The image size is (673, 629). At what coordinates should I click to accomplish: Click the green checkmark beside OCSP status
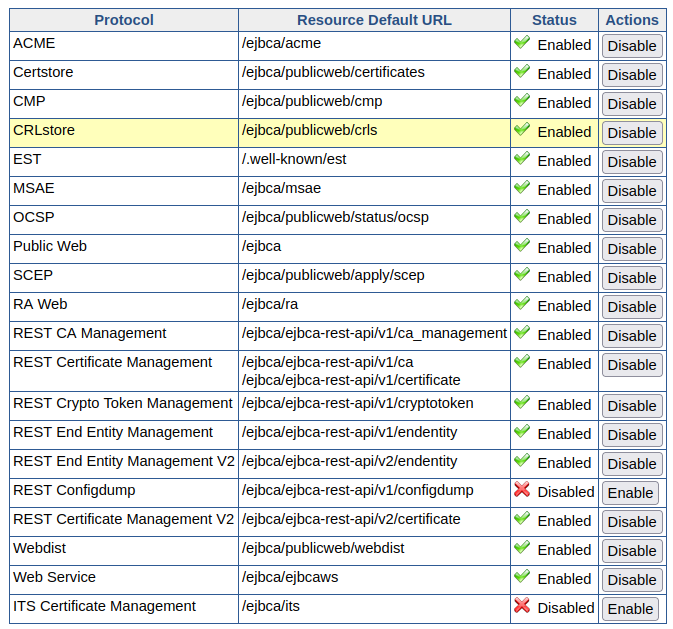click(x=521, y=218)
